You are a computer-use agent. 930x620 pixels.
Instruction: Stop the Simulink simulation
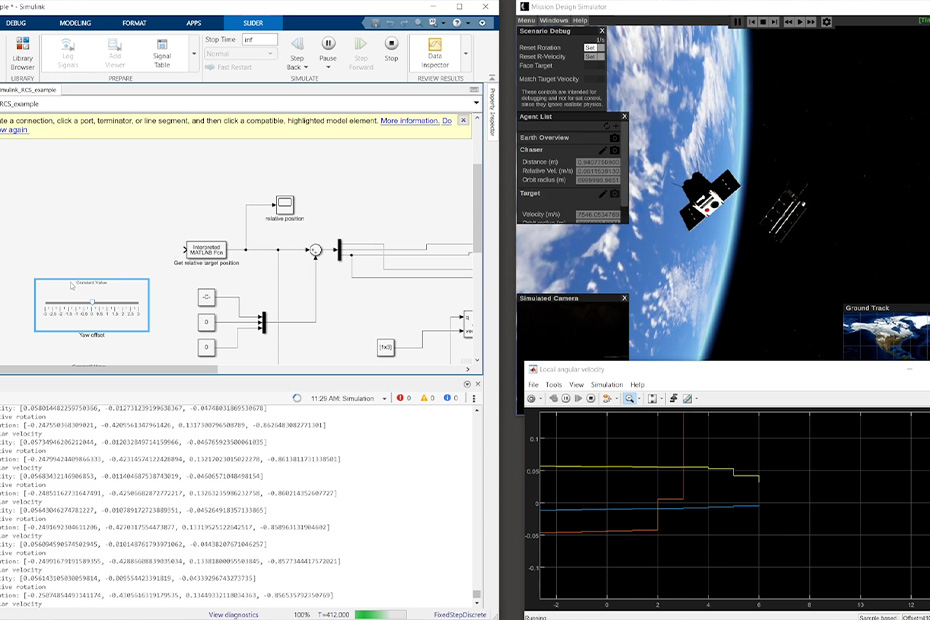pos(391,44)
